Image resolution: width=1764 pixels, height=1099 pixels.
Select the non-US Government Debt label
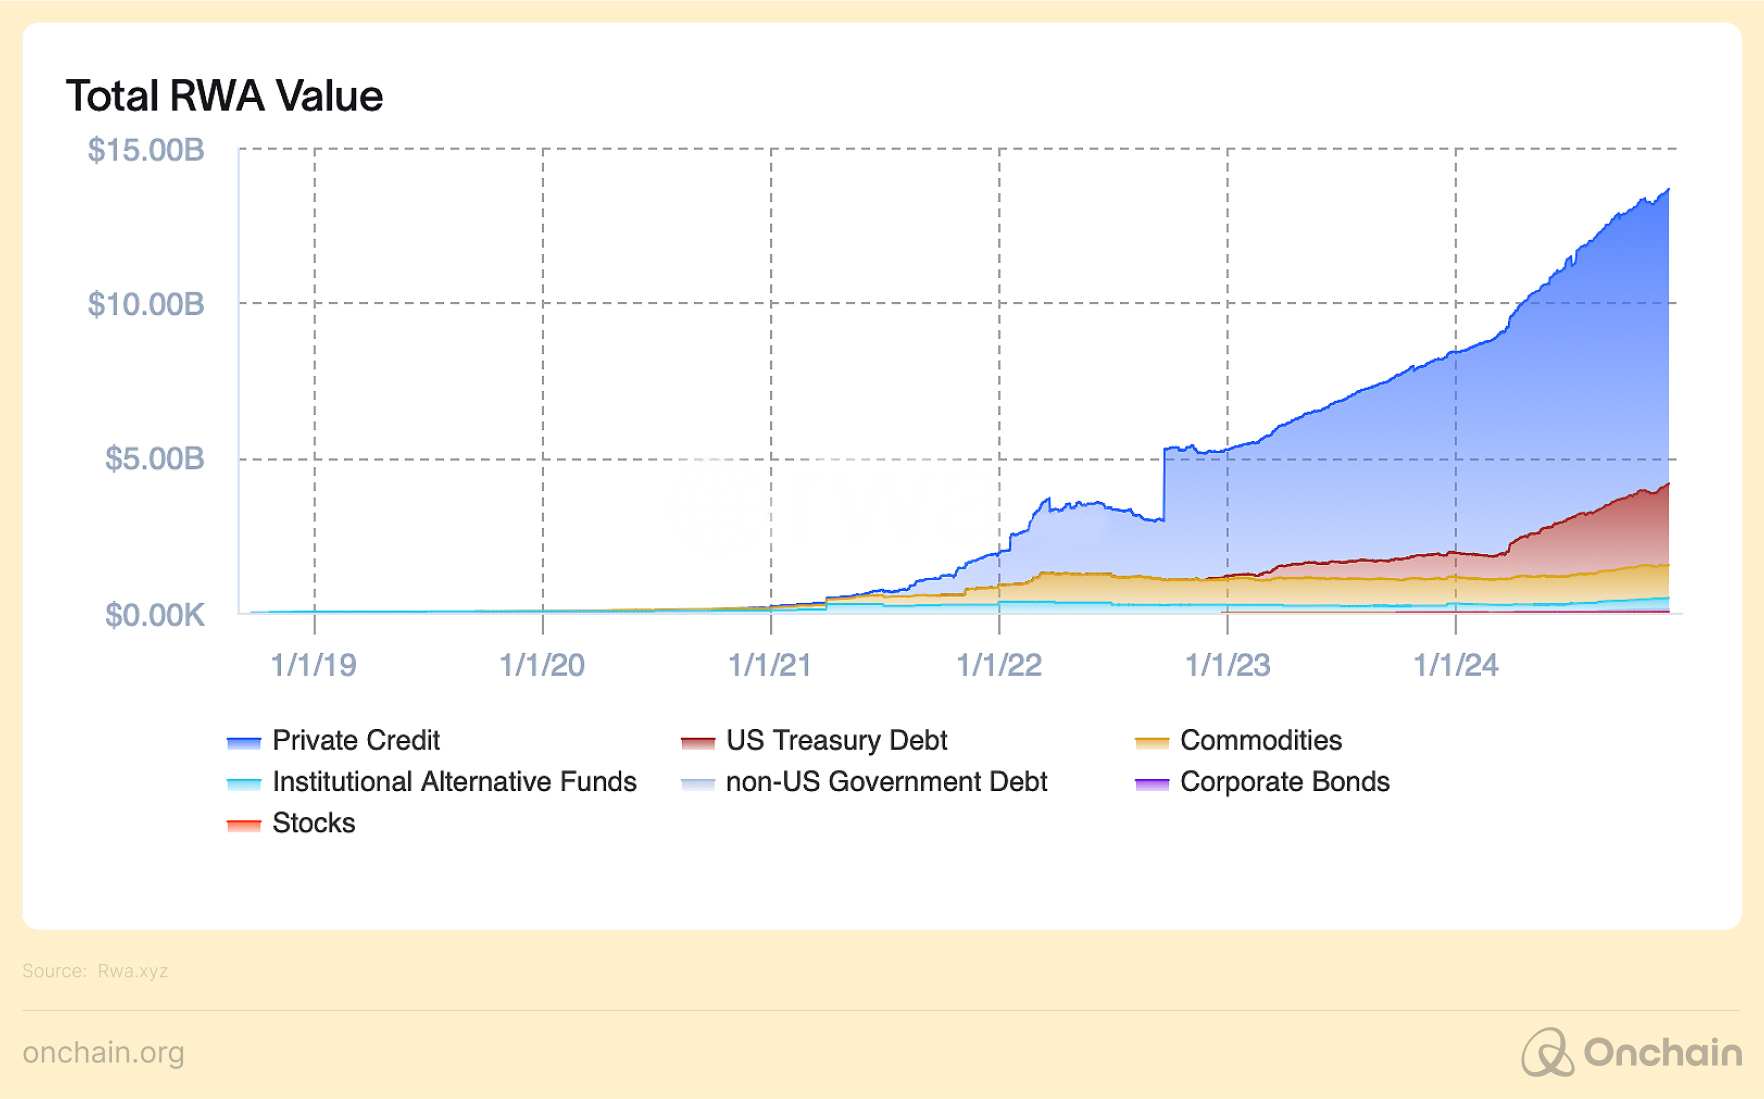pos(886,781)
